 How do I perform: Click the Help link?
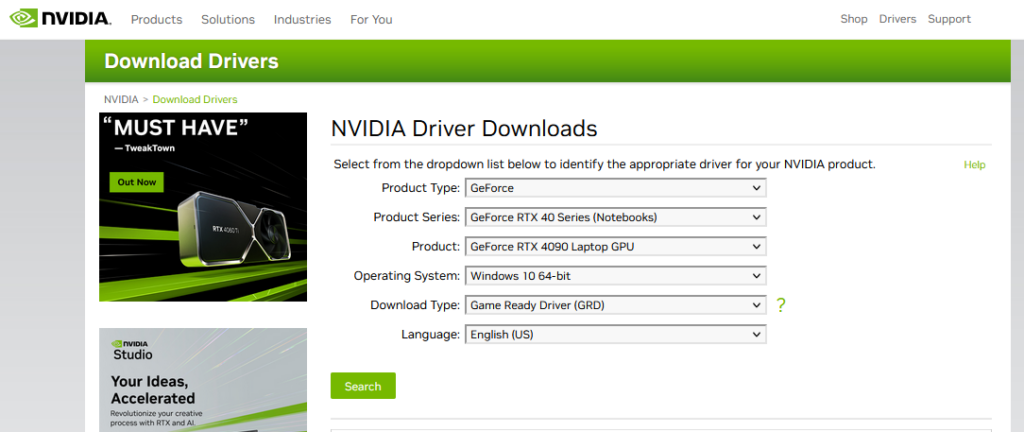coord(974,165)
